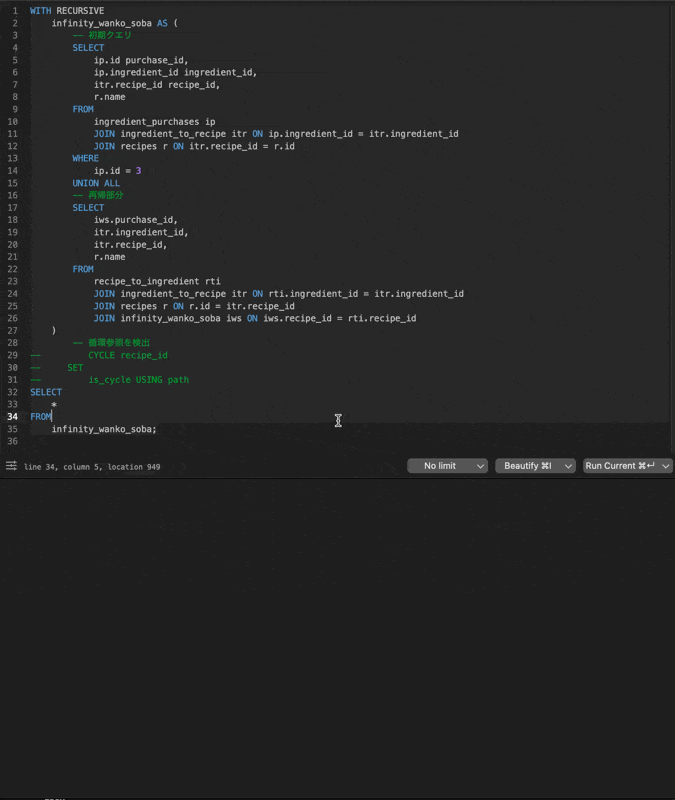Expand the Beautify options chevron
Image resolution: width=675 pixels, height=800 pixels.
(x=568, y=466)
